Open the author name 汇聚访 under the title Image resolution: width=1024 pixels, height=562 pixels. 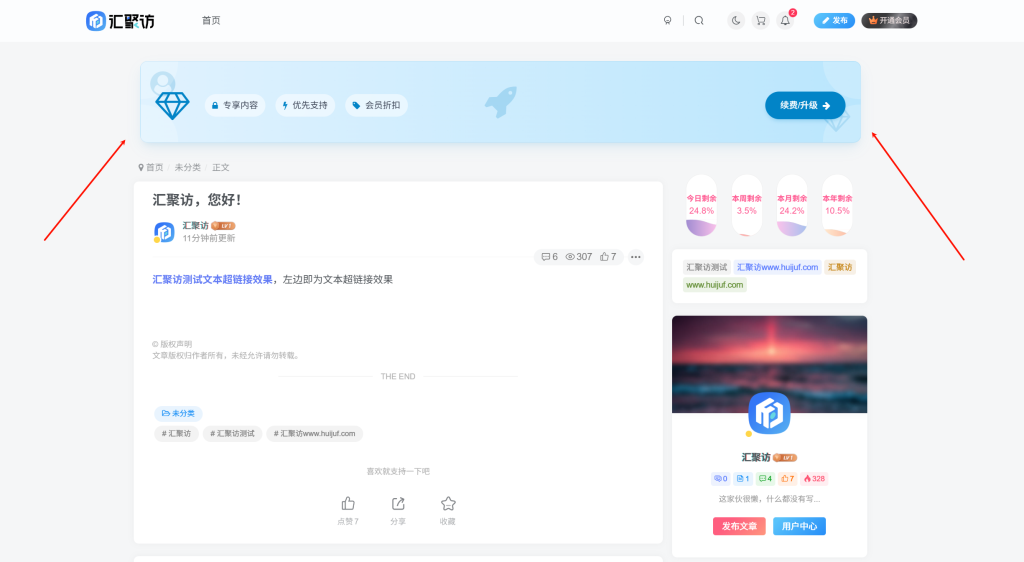(x=195, y=225)
